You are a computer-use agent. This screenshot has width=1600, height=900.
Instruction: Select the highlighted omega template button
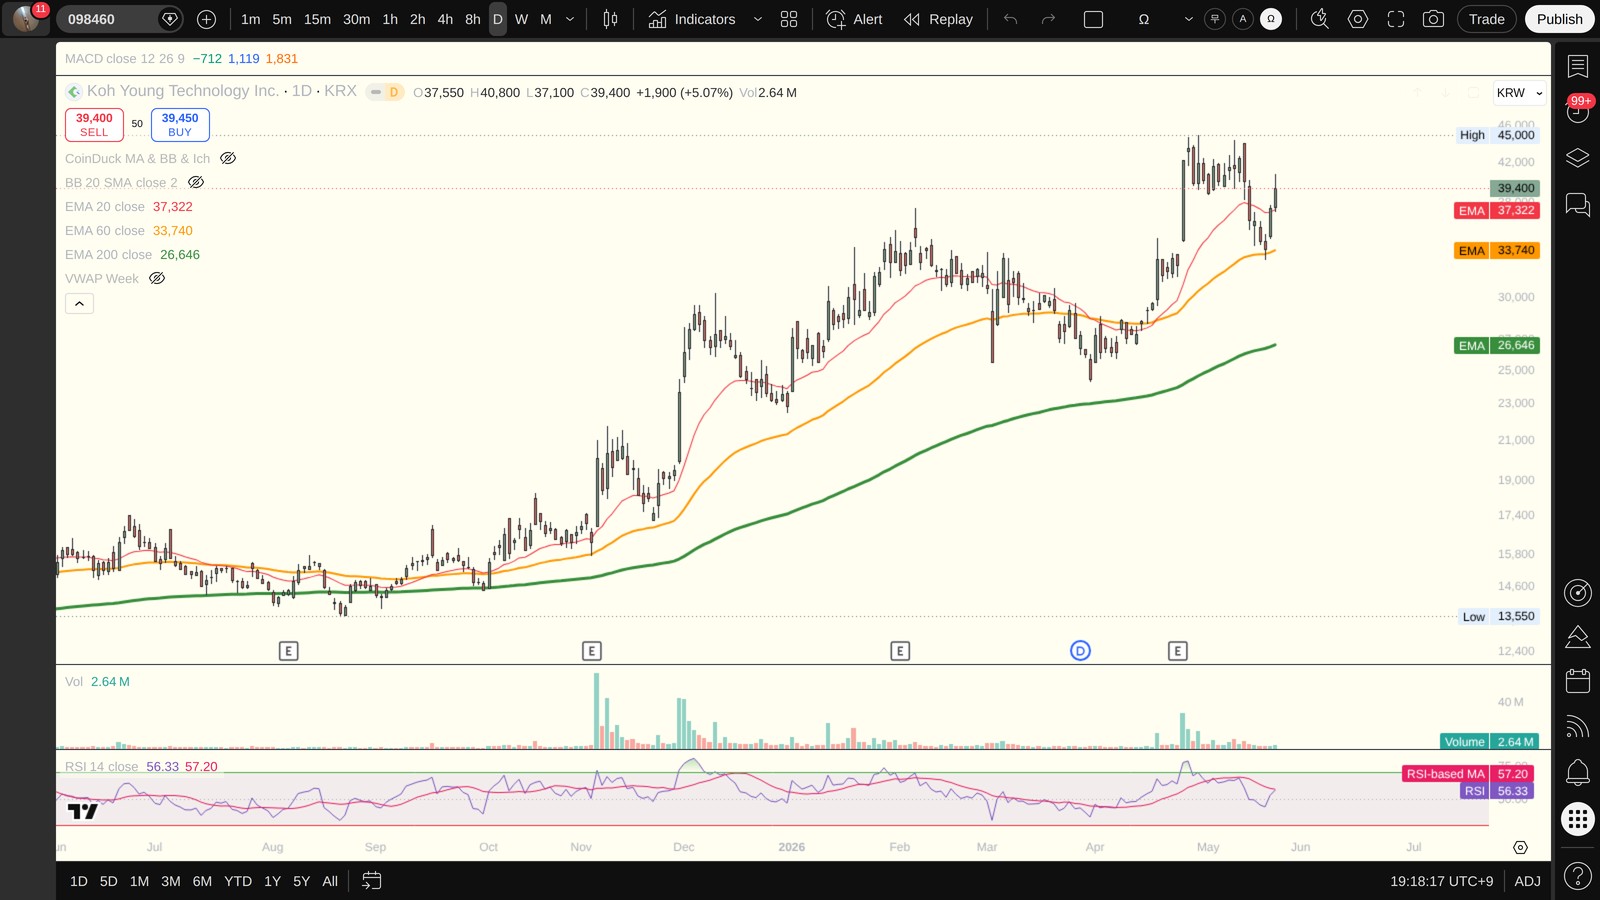(x=1271, y=19)
